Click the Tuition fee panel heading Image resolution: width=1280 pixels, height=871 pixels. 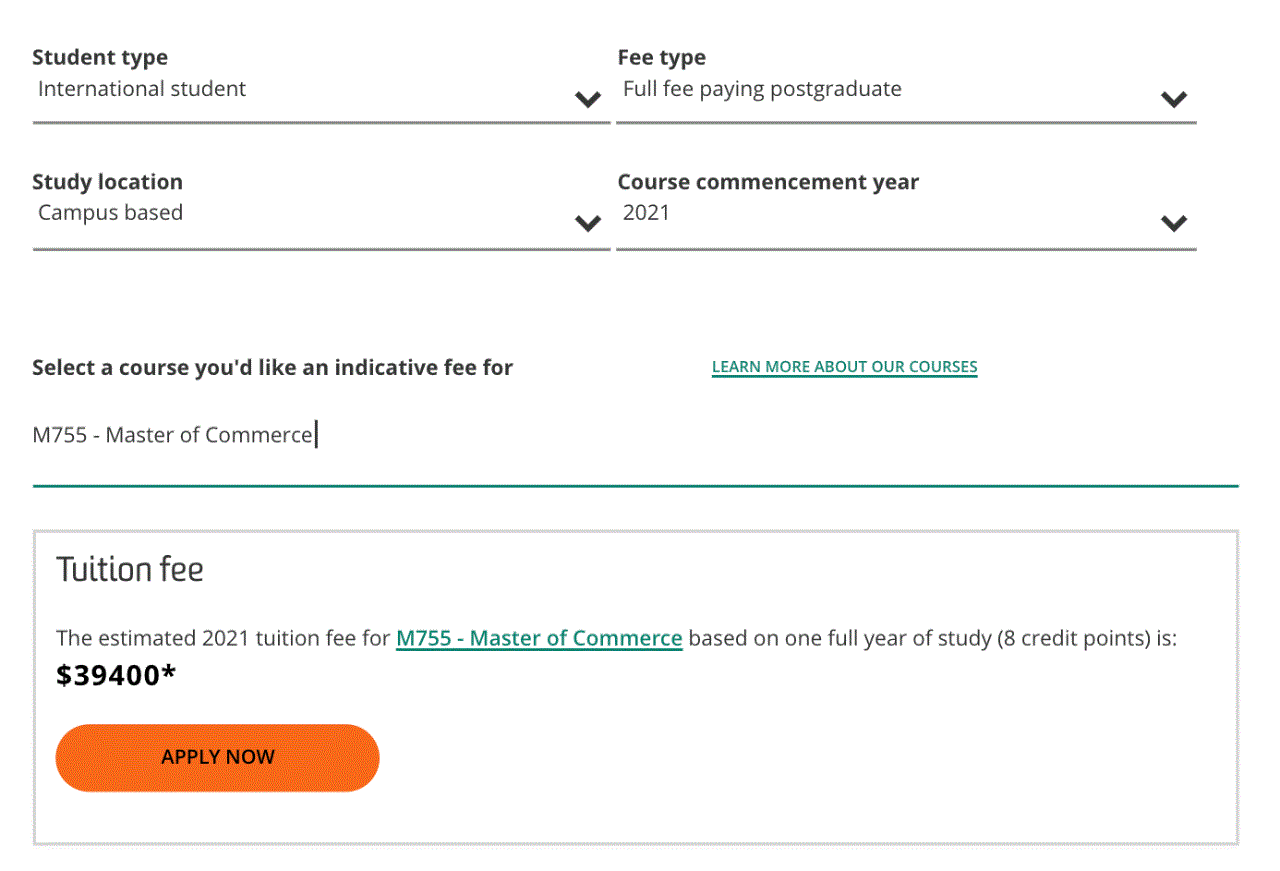(130, 568)
